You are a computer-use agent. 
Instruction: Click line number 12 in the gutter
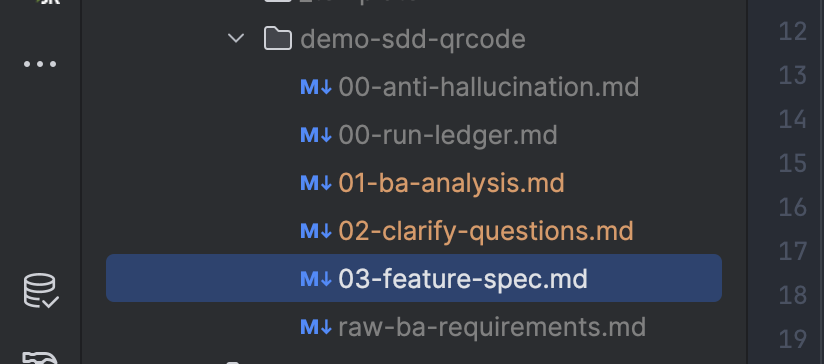coord(793,32)
